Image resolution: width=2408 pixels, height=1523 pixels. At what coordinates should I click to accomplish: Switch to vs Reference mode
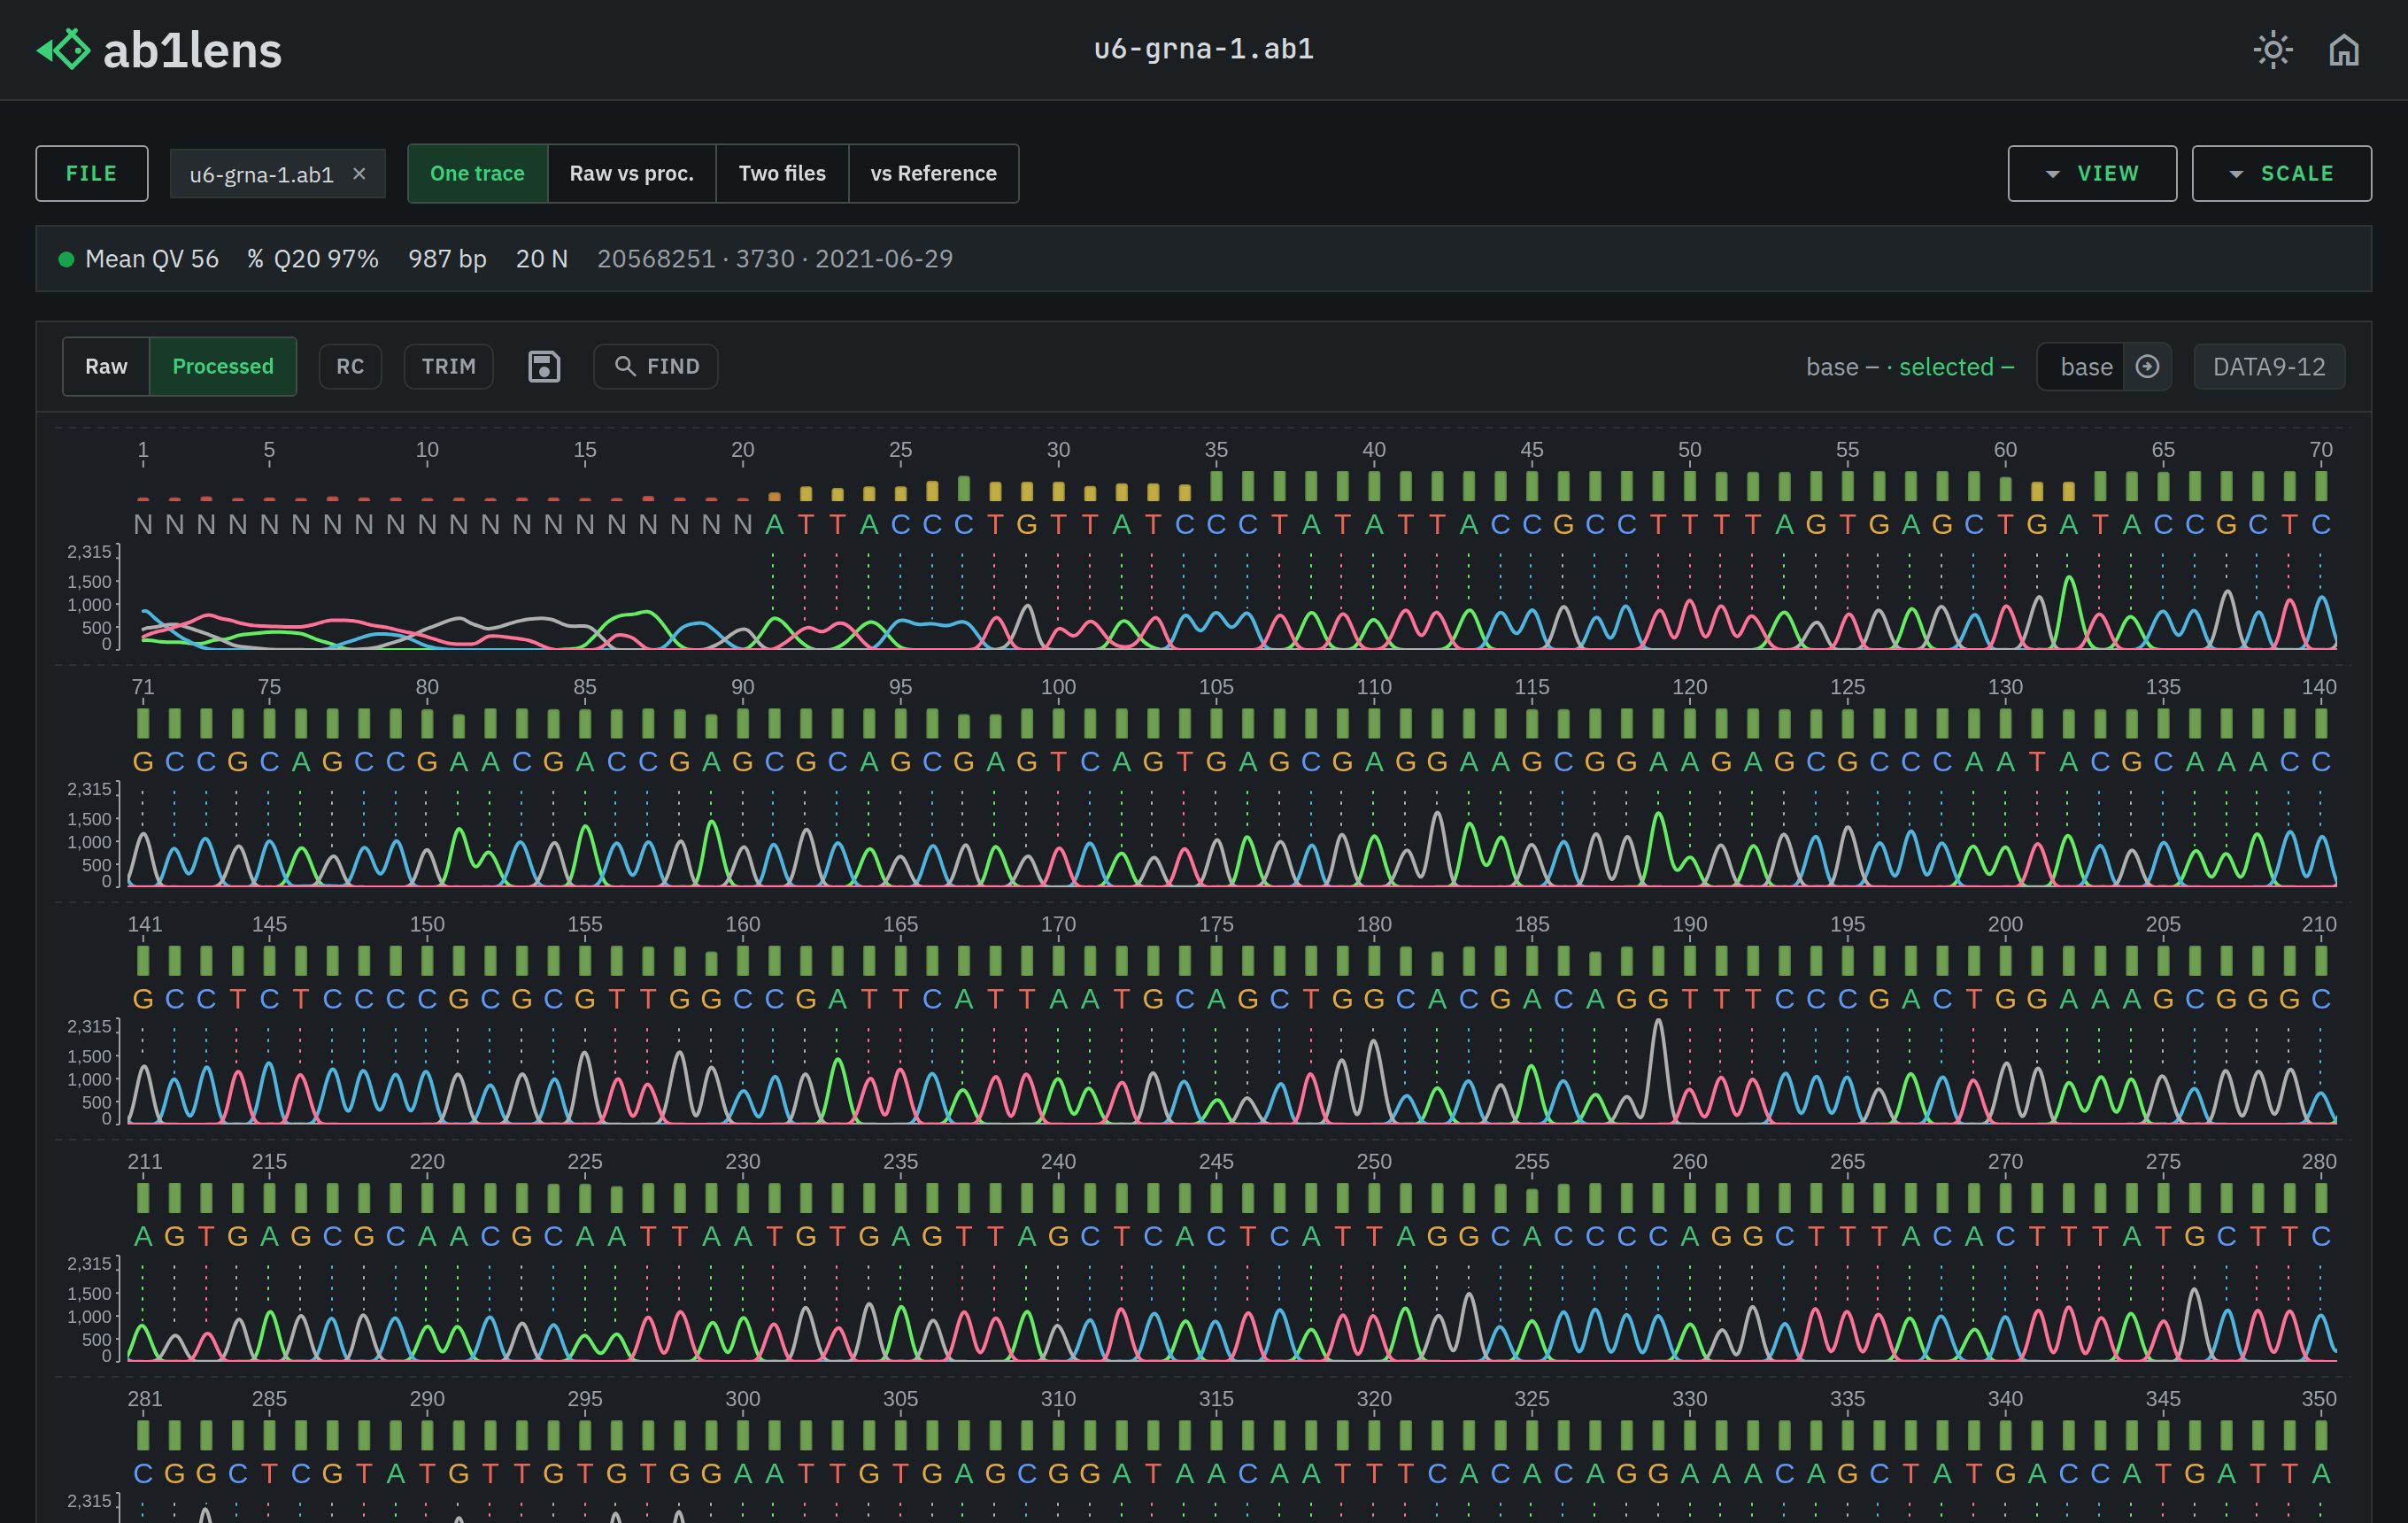pos(933,174)
